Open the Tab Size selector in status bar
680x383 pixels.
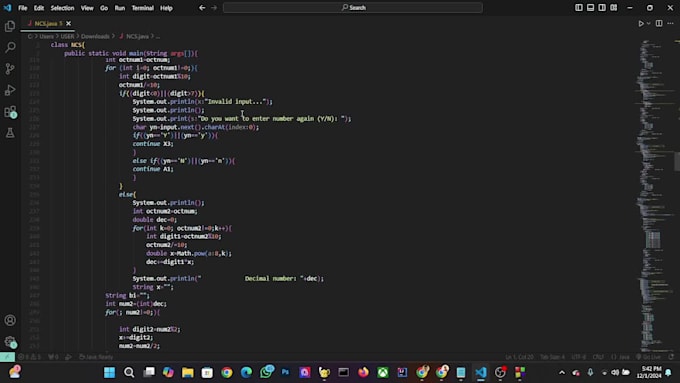552,357
